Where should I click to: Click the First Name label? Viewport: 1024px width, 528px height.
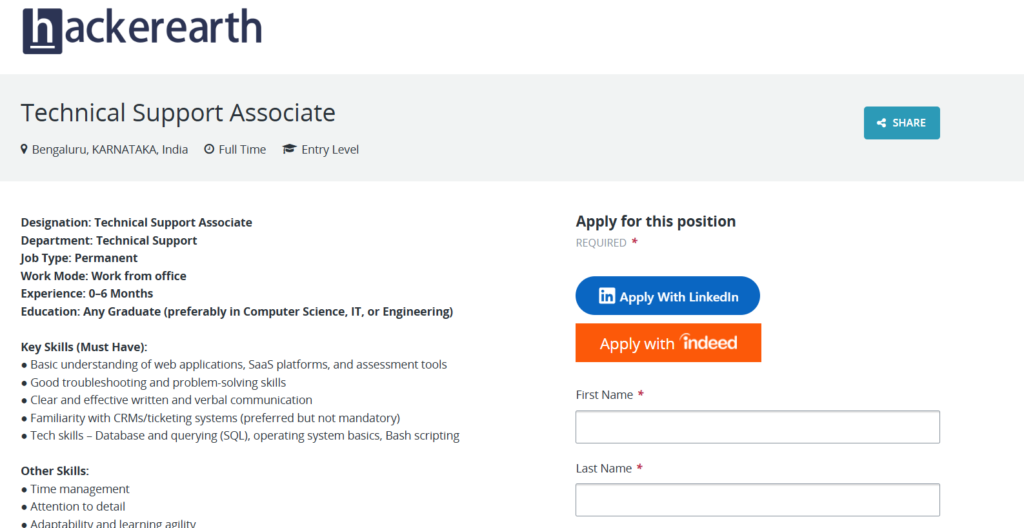tap(604, 395)
